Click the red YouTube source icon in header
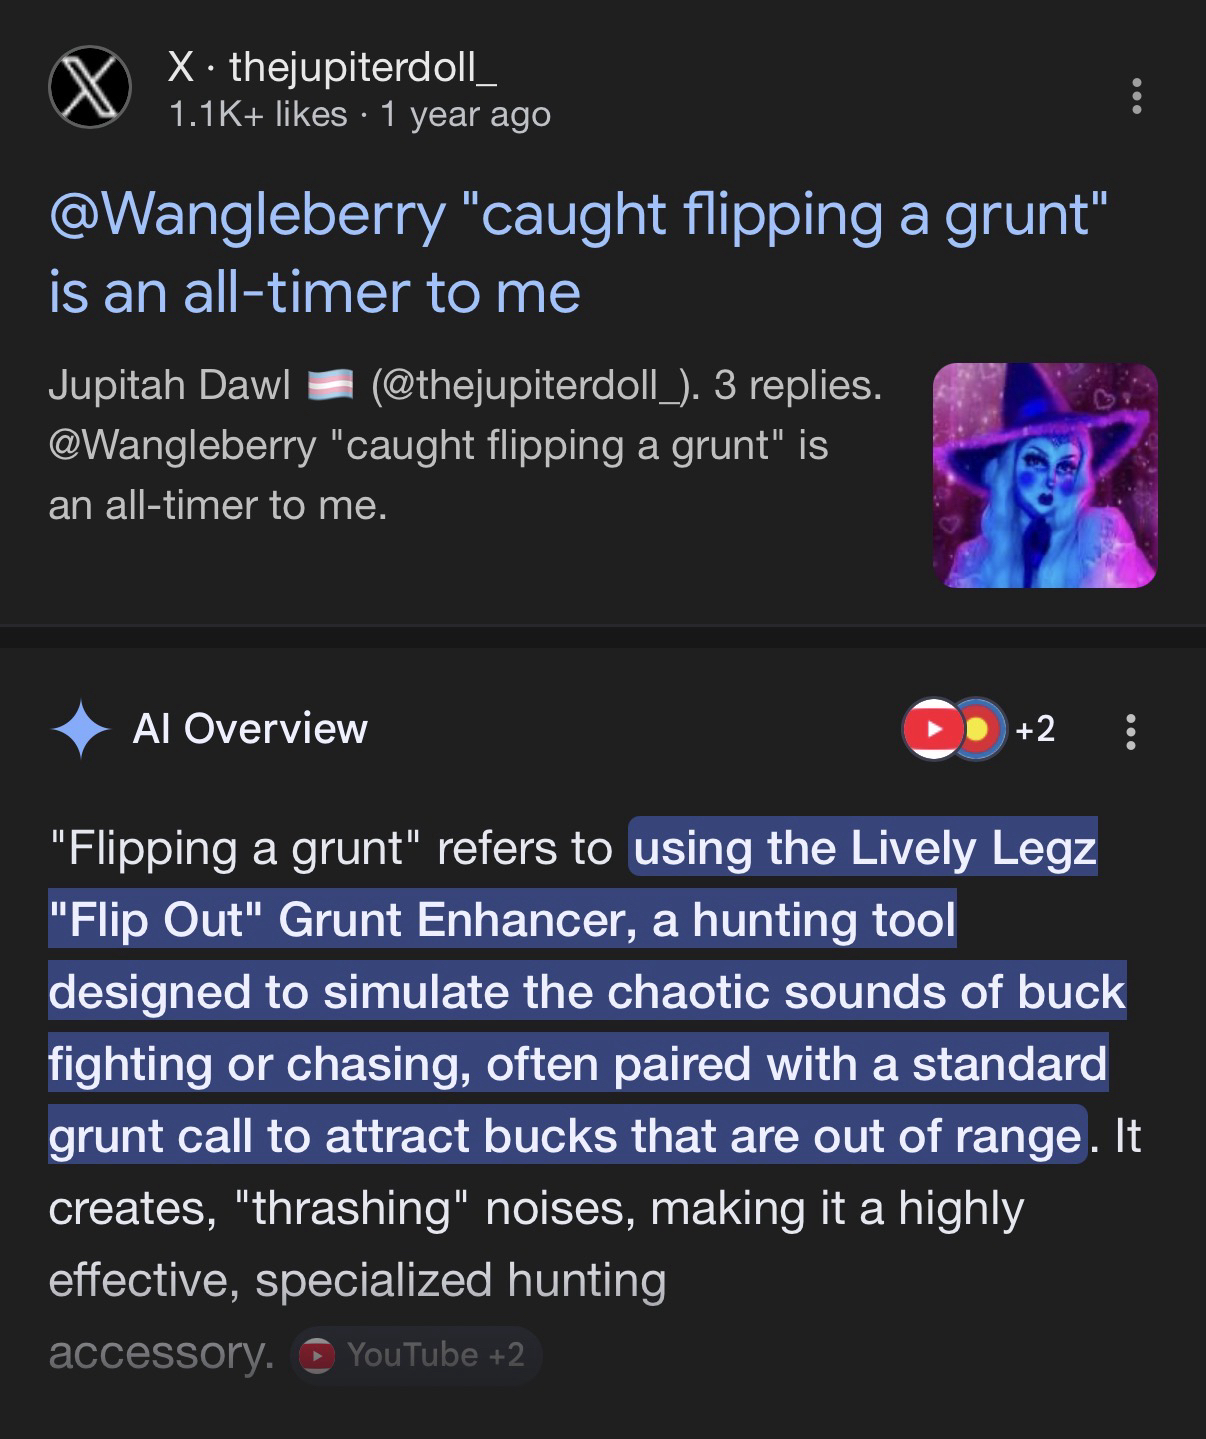 pos(932,729)
